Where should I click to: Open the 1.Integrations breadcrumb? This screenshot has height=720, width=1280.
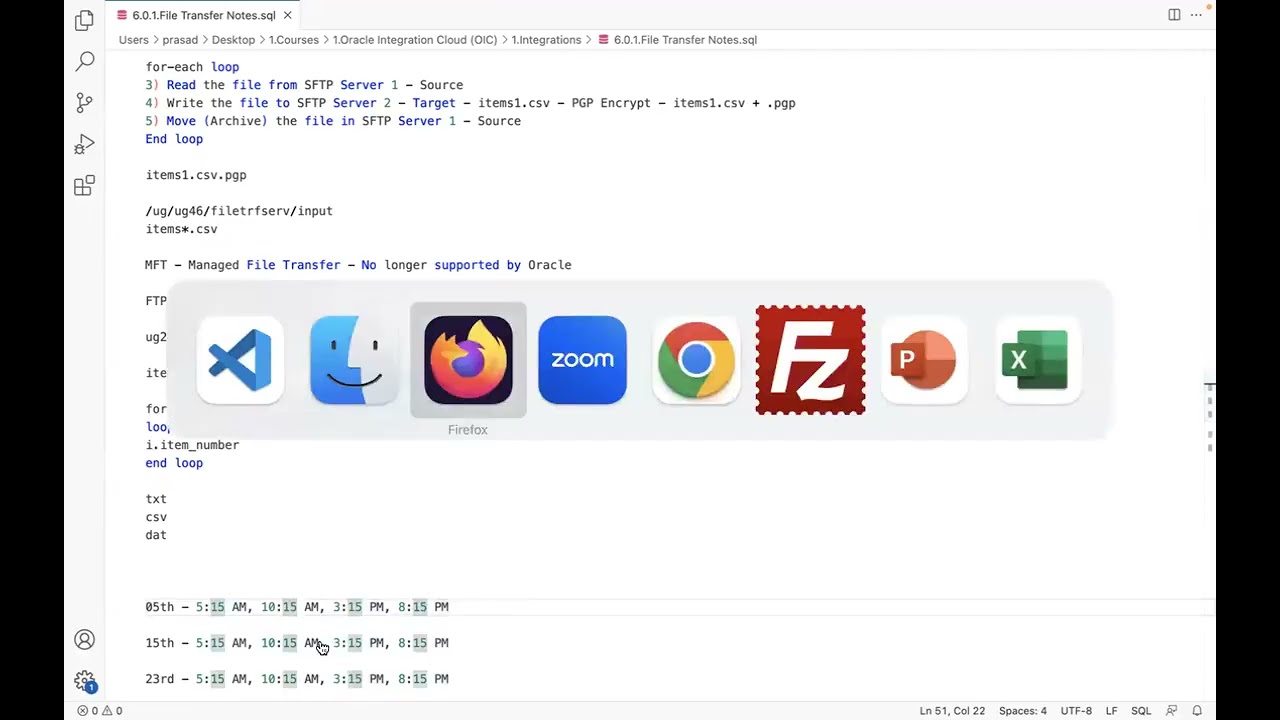click(546, 40)
